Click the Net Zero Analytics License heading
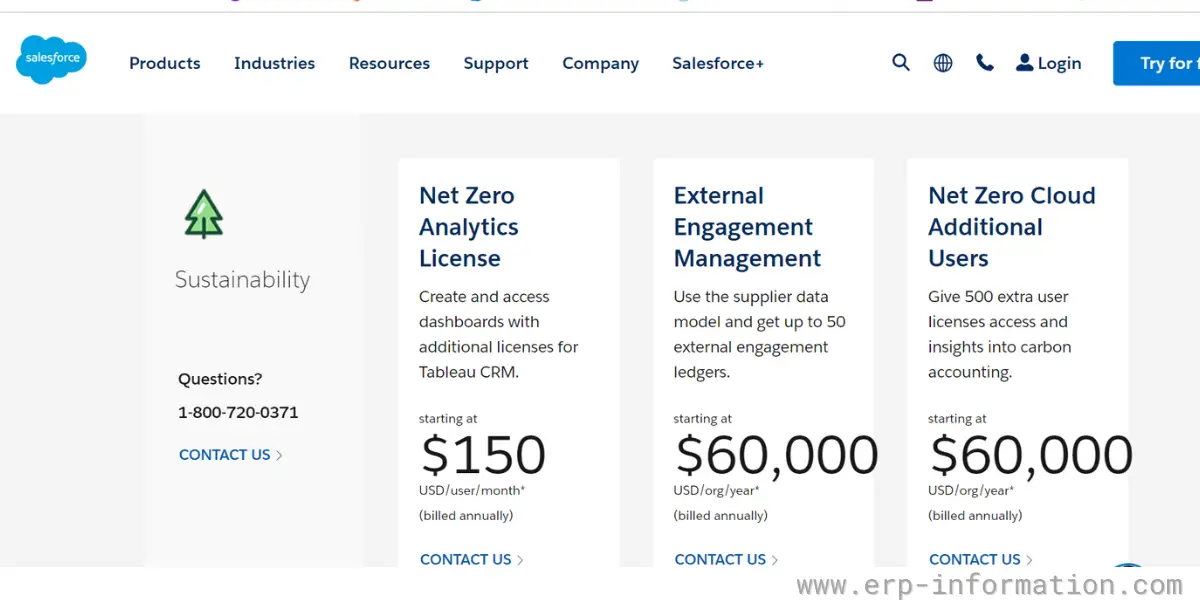Viewport: 1200px width, 600px height. click(469, 227)
